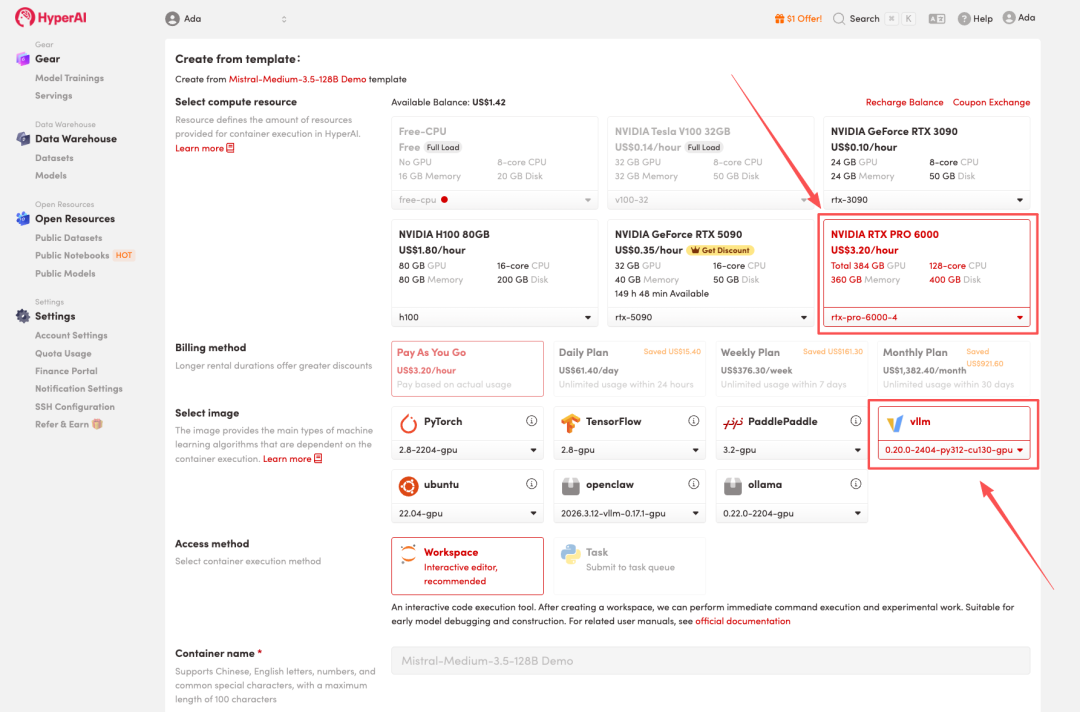Viewport: 1080px width, 712px height.
Task: Click the Data Warehouse sidebar icon
Action: tap(23, 139)
